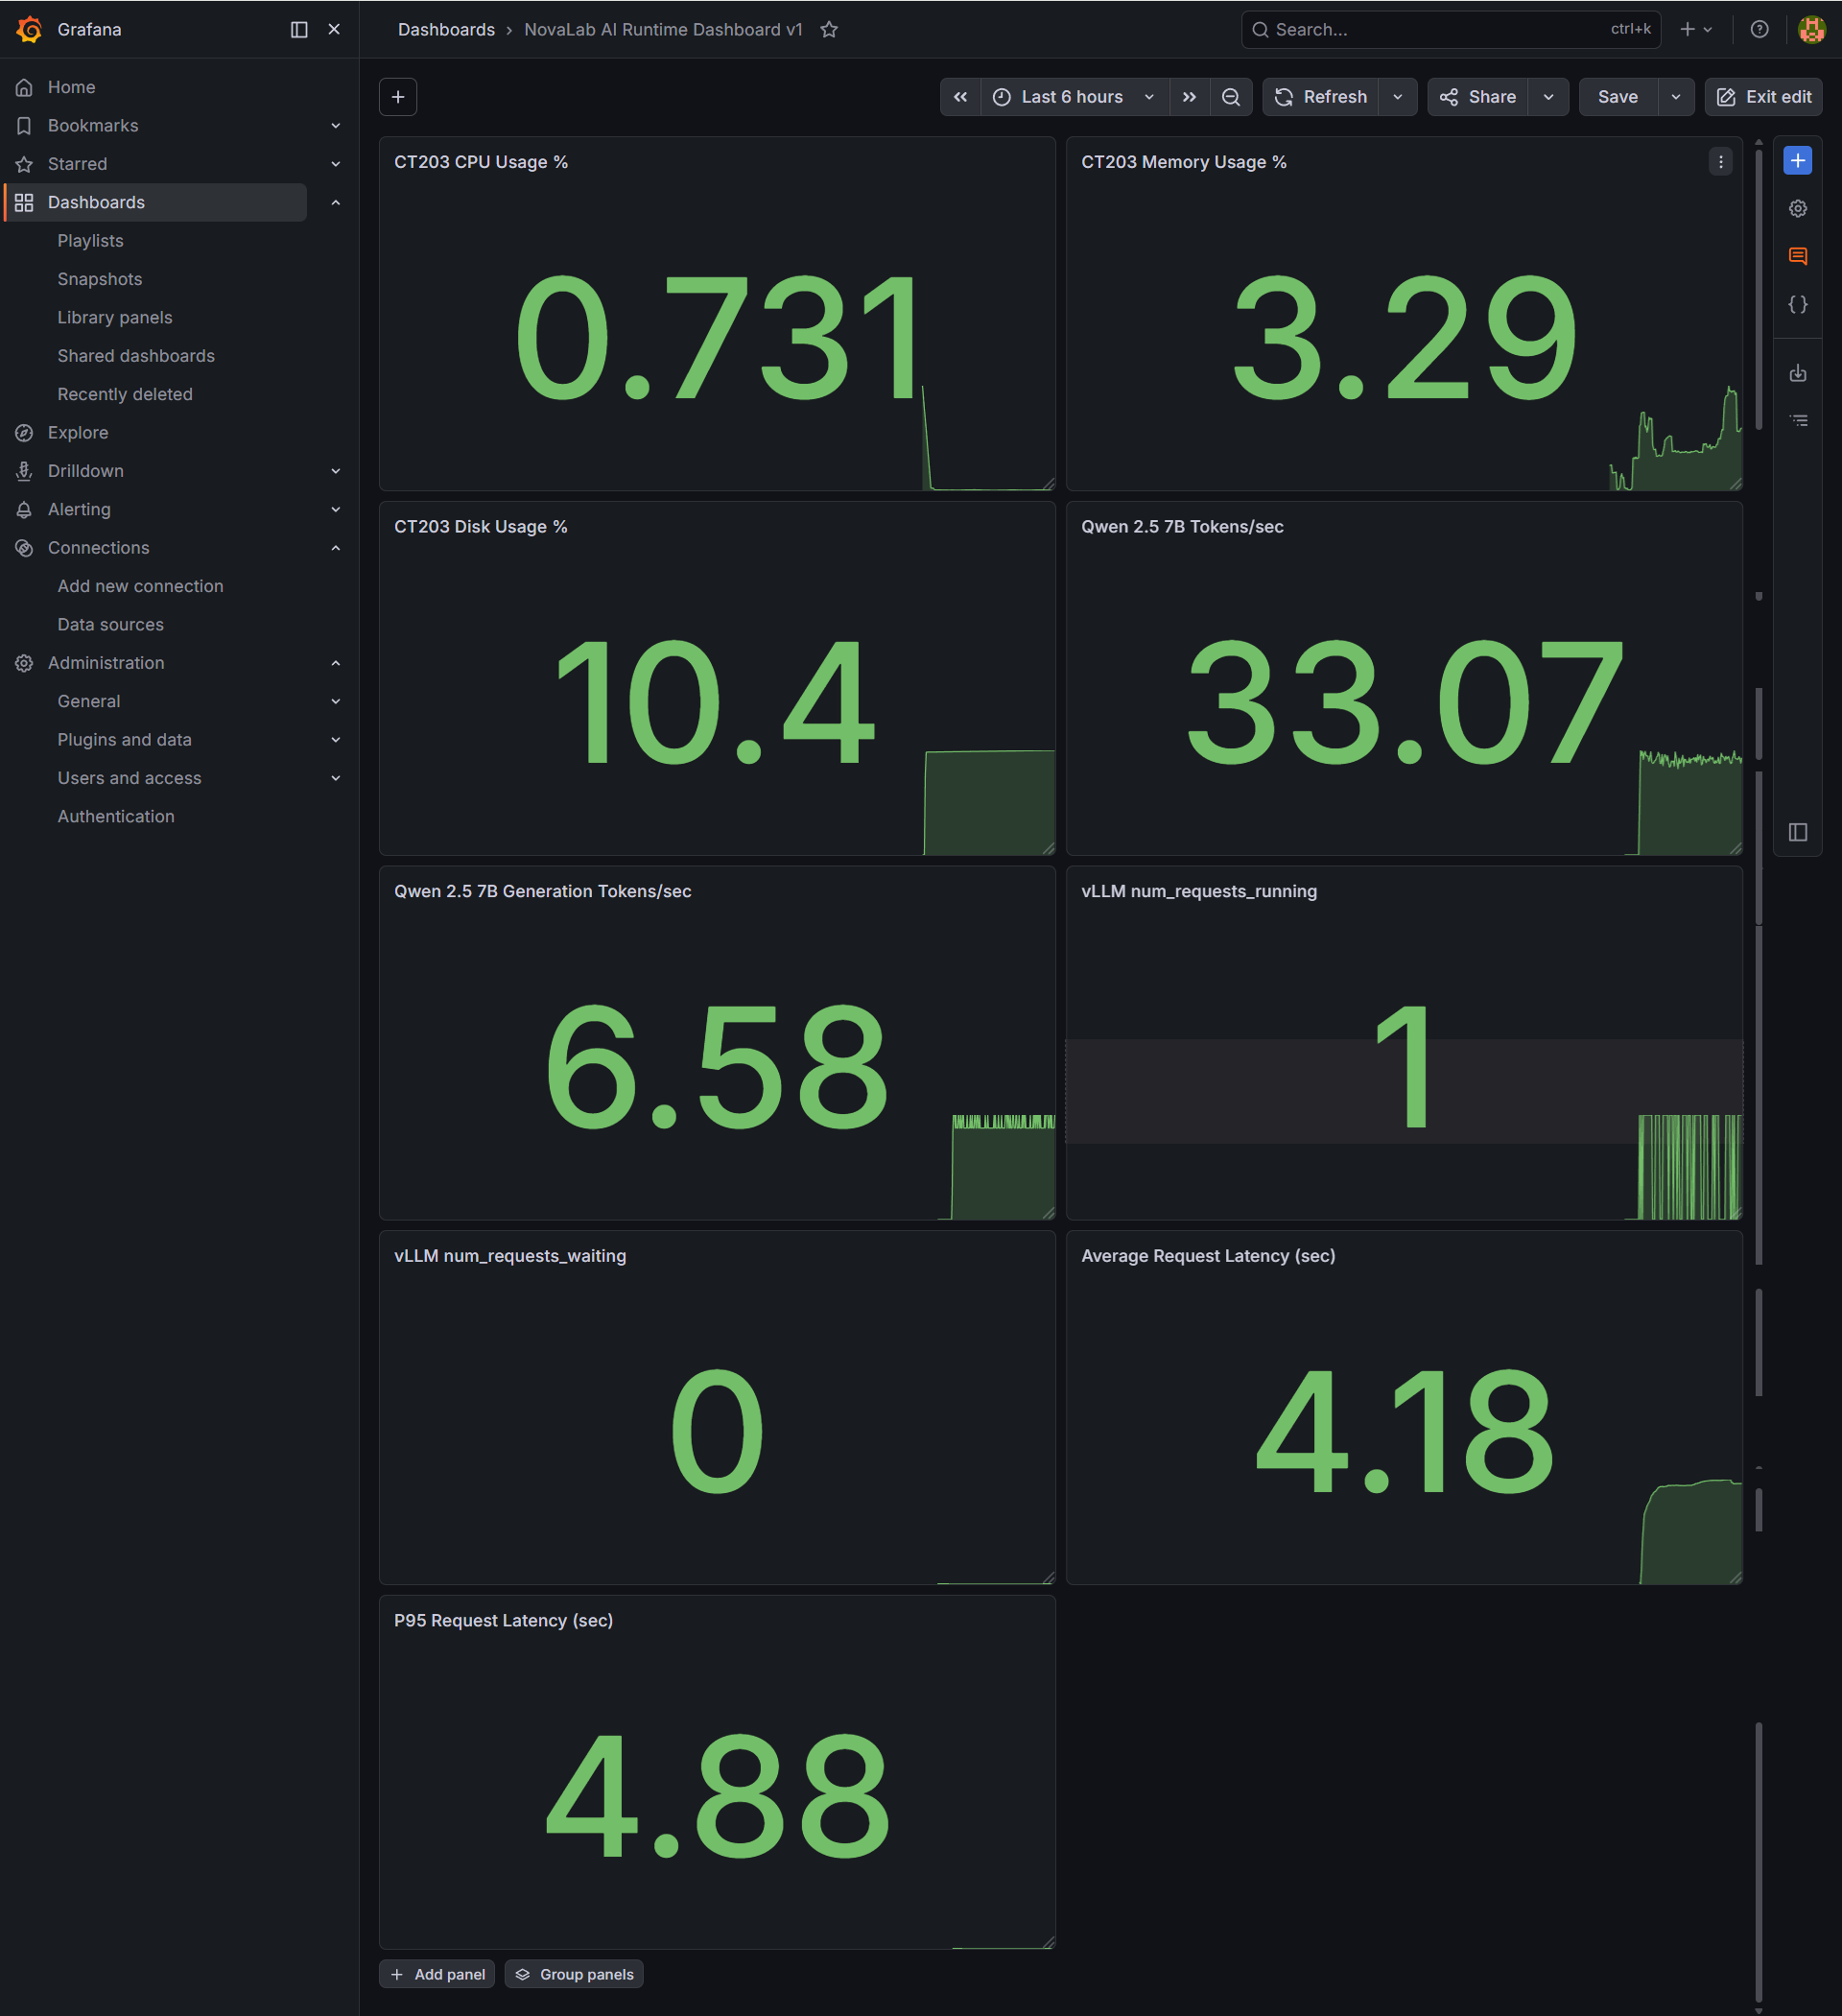Close the navigation menu with the X
Viewport: 1842px width, 2016px height.
tap(334, 29)
